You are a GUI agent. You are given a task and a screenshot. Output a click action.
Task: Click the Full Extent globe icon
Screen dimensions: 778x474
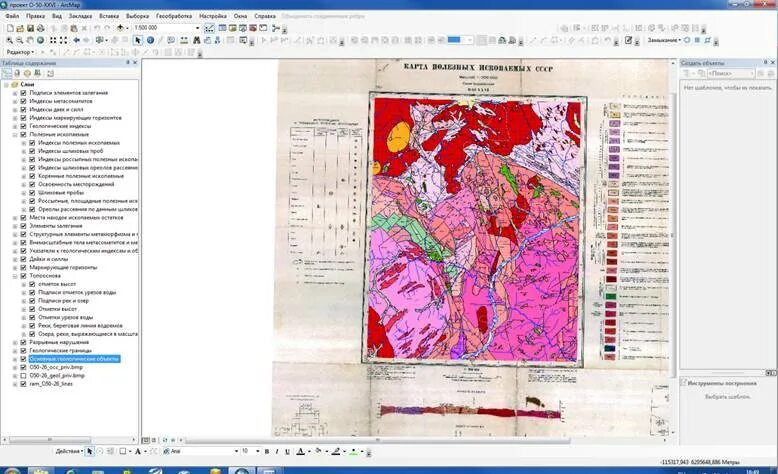pos(40,40)
